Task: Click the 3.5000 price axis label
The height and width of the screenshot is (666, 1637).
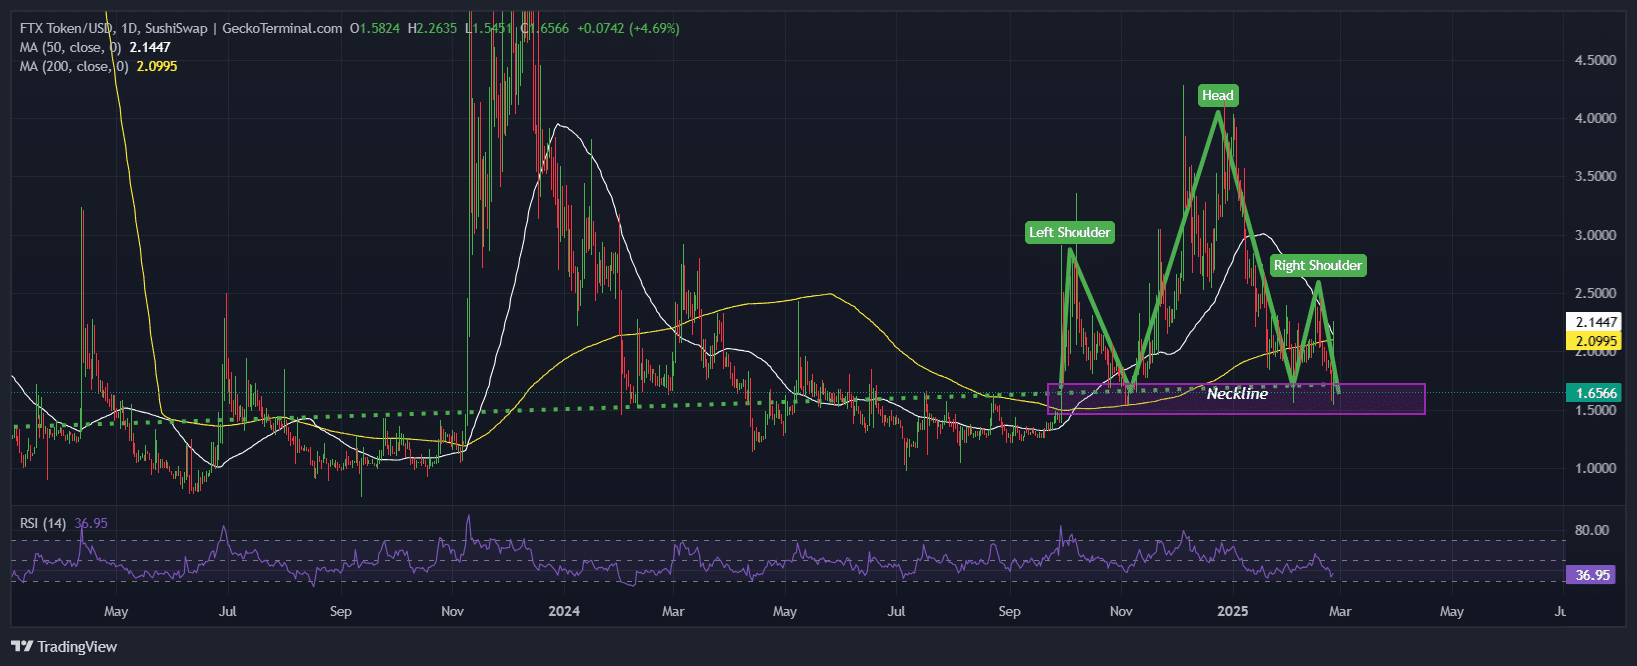Action: click(1596, 176)
